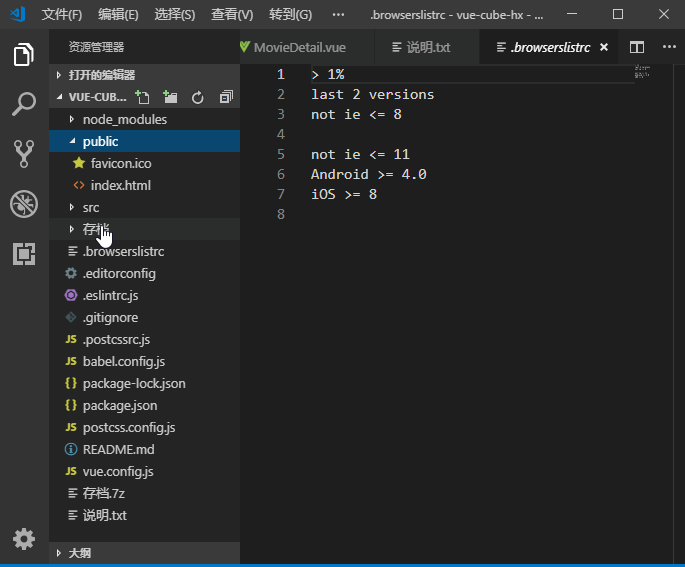Screen dimensions: 685x567
Task: Click line number 5 in the gutter
Action: pos(280,154)
